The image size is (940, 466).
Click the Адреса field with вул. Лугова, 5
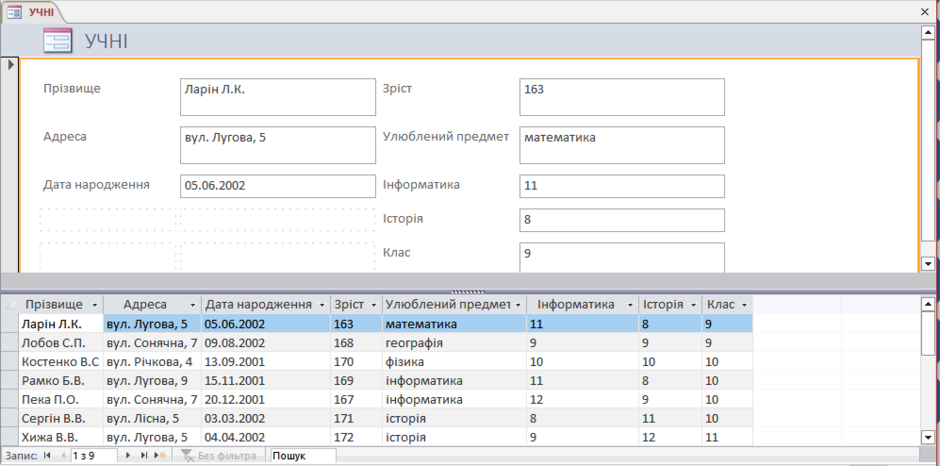coord(278,145)
